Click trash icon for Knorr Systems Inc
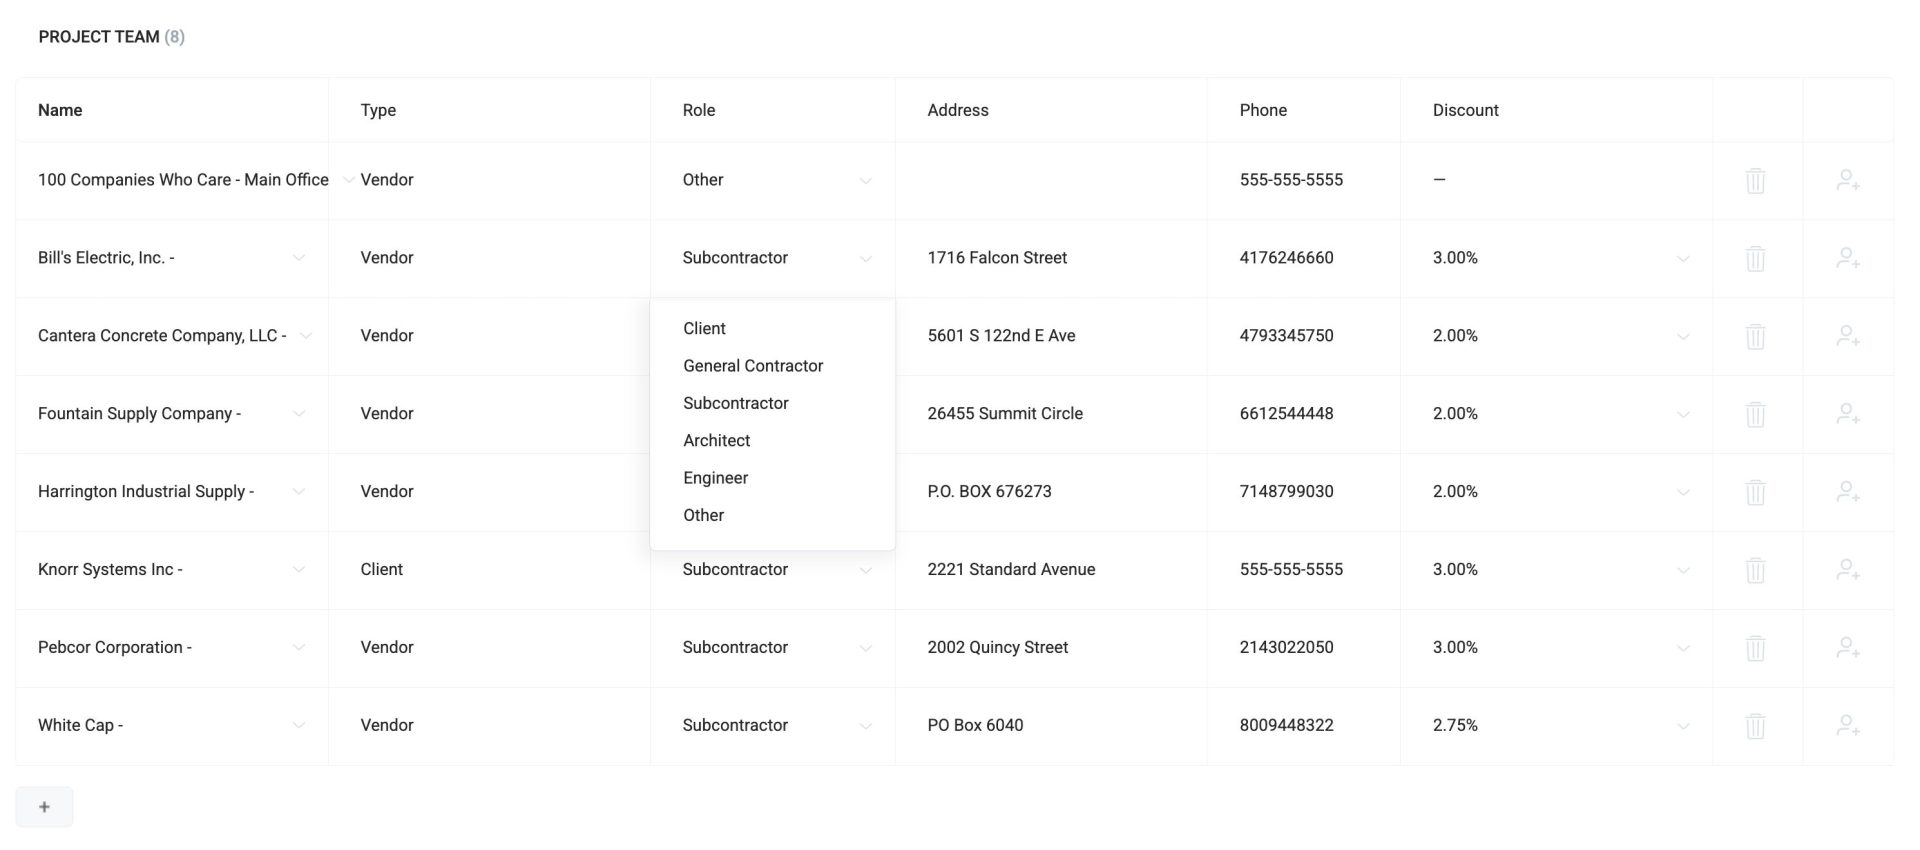The image size is (1920, 850). (1755, 571)
